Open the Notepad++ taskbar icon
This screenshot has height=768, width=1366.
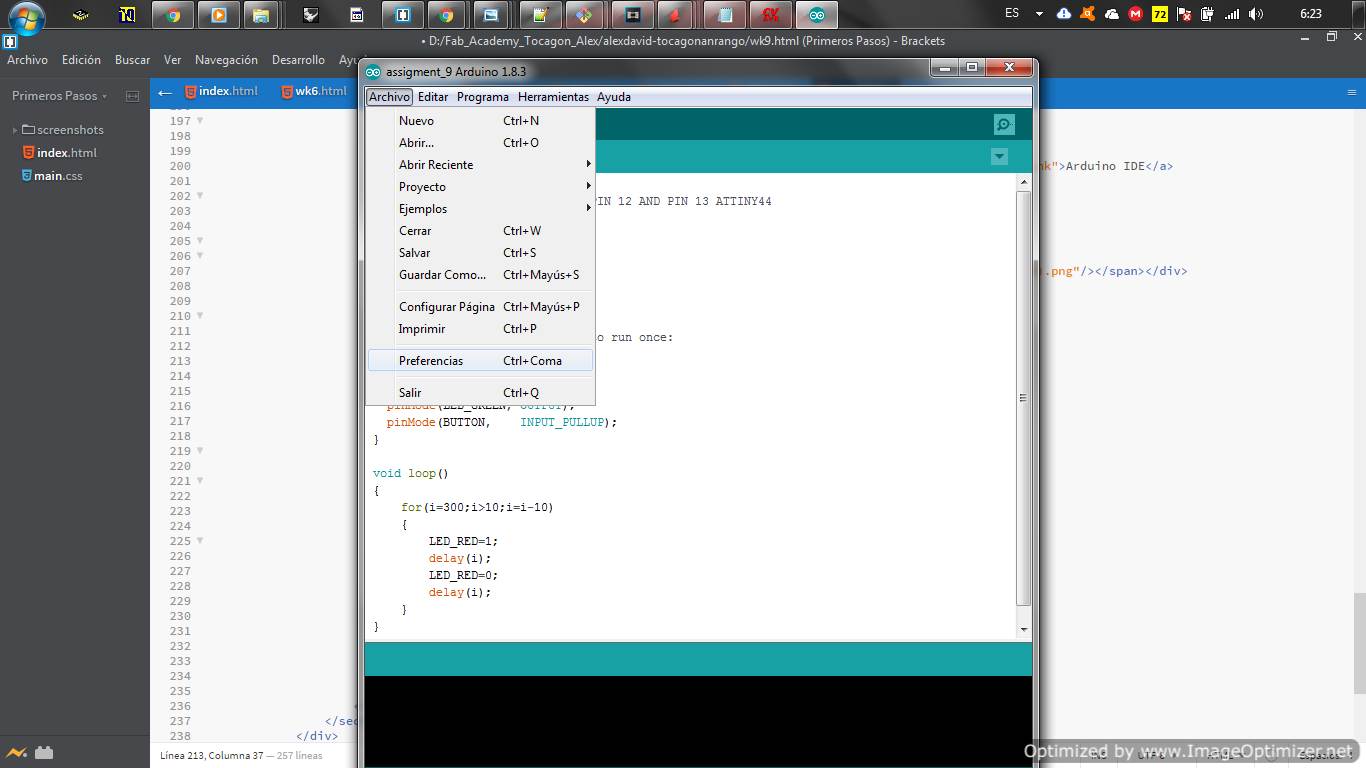point(541,15)
